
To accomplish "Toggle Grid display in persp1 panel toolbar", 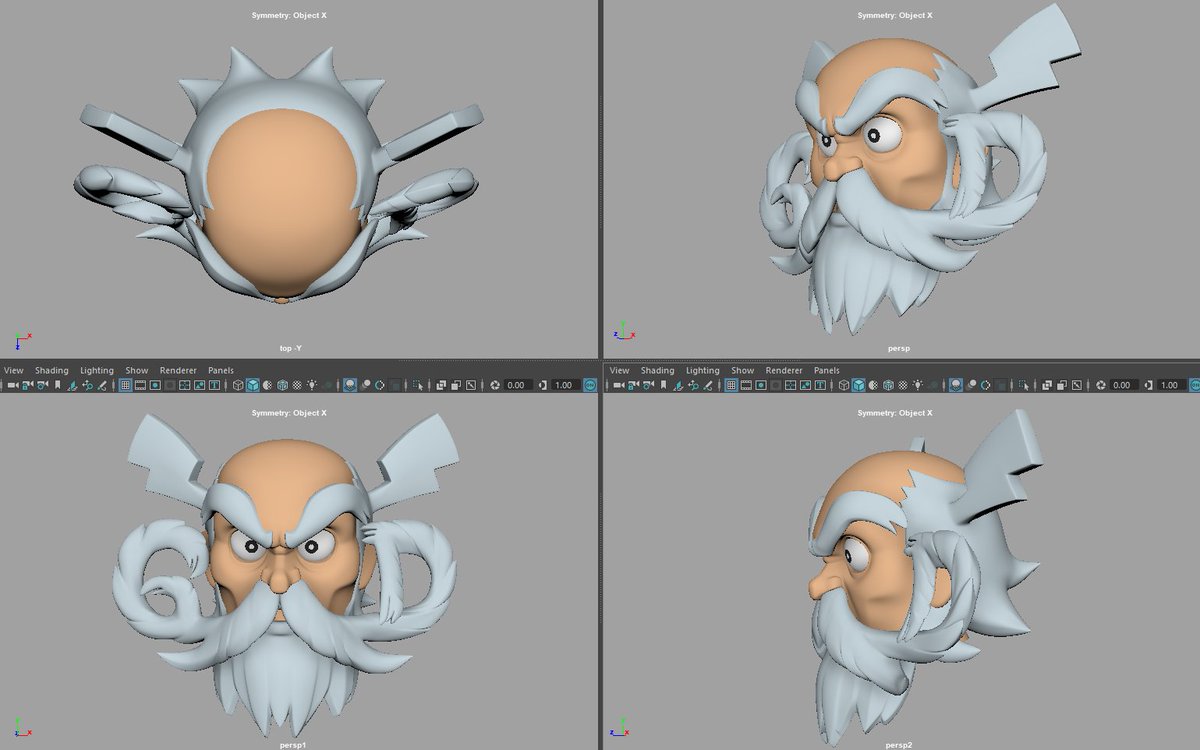I will pos(125,385).
